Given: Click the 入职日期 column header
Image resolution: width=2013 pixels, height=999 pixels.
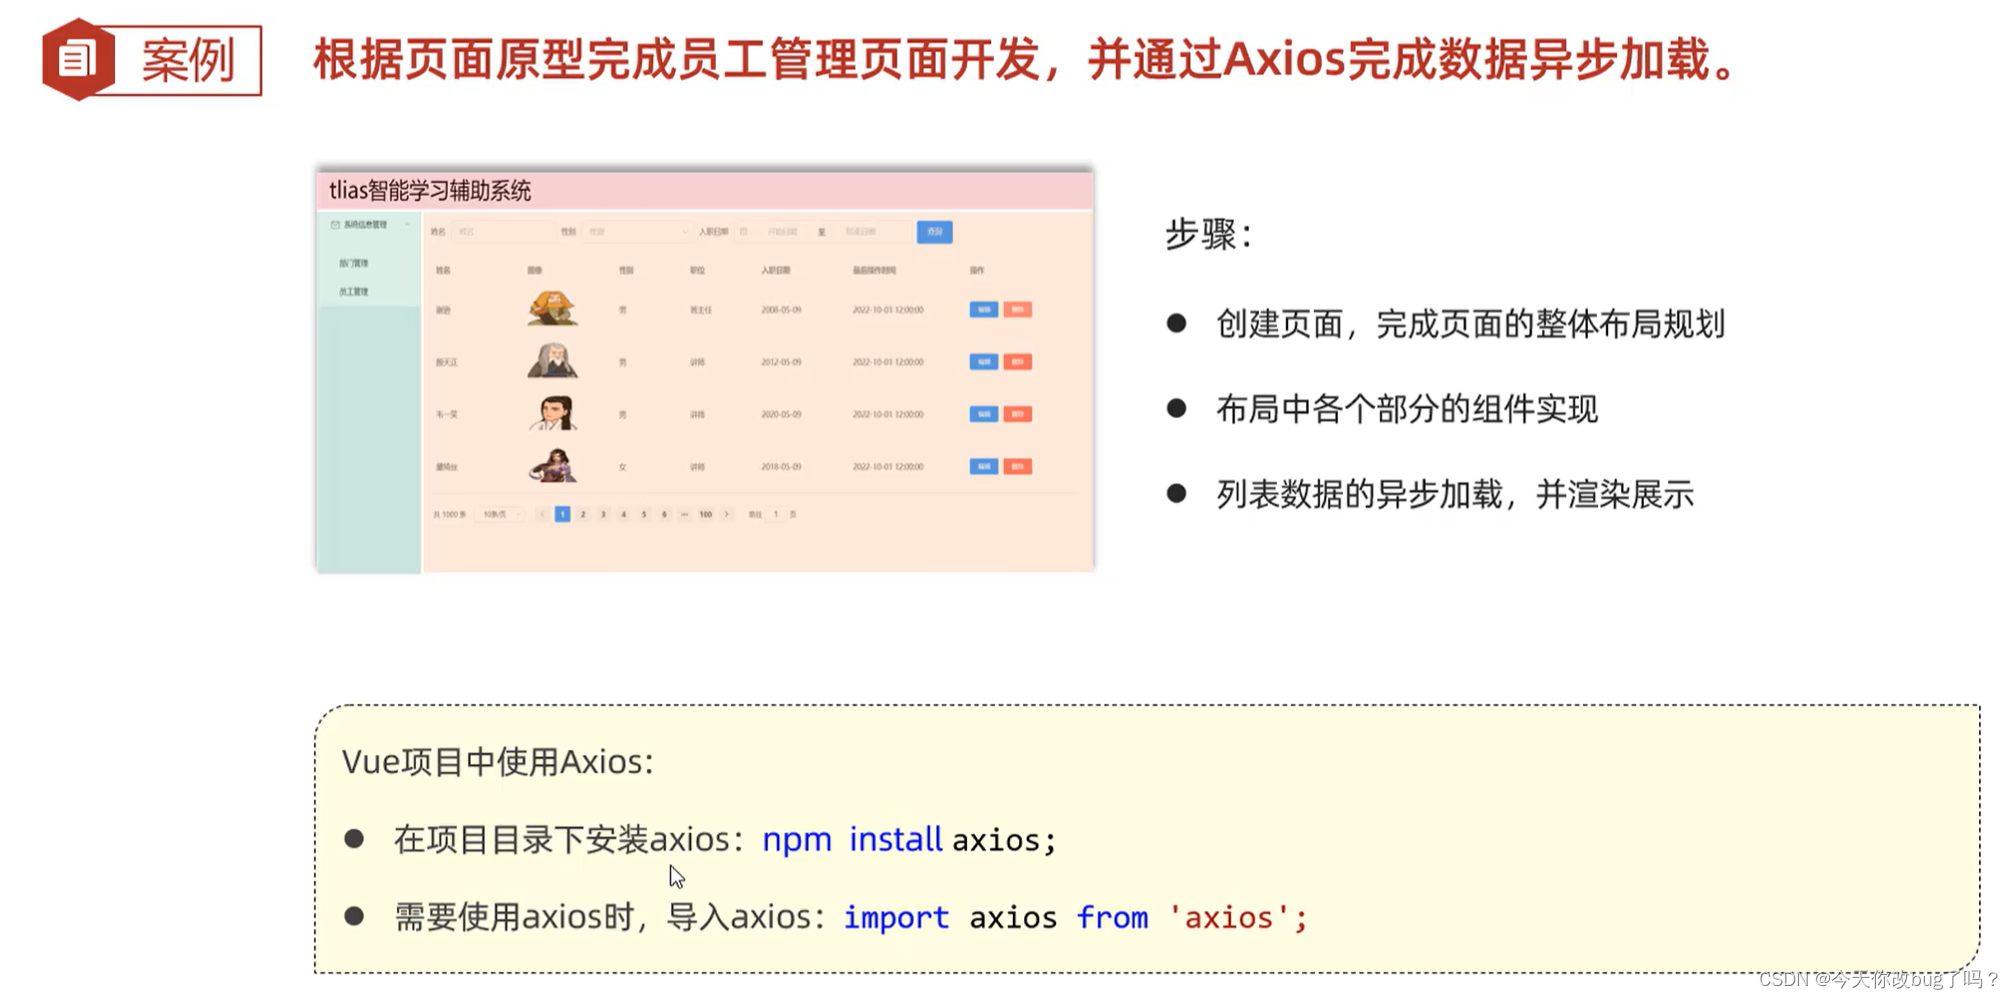Looking at the screenshot, I should point(776,270).
